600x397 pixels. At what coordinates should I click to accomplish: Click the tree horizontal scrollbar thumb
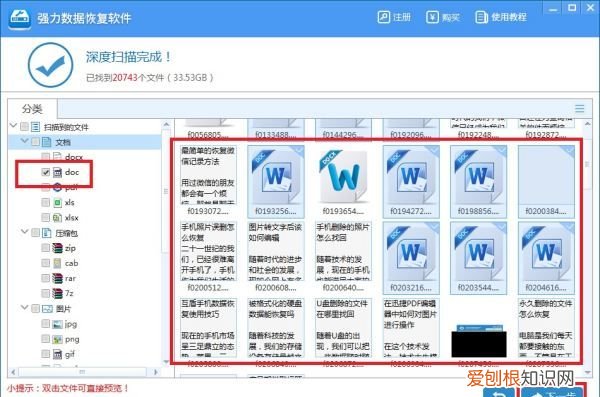(x=82, y=372)
